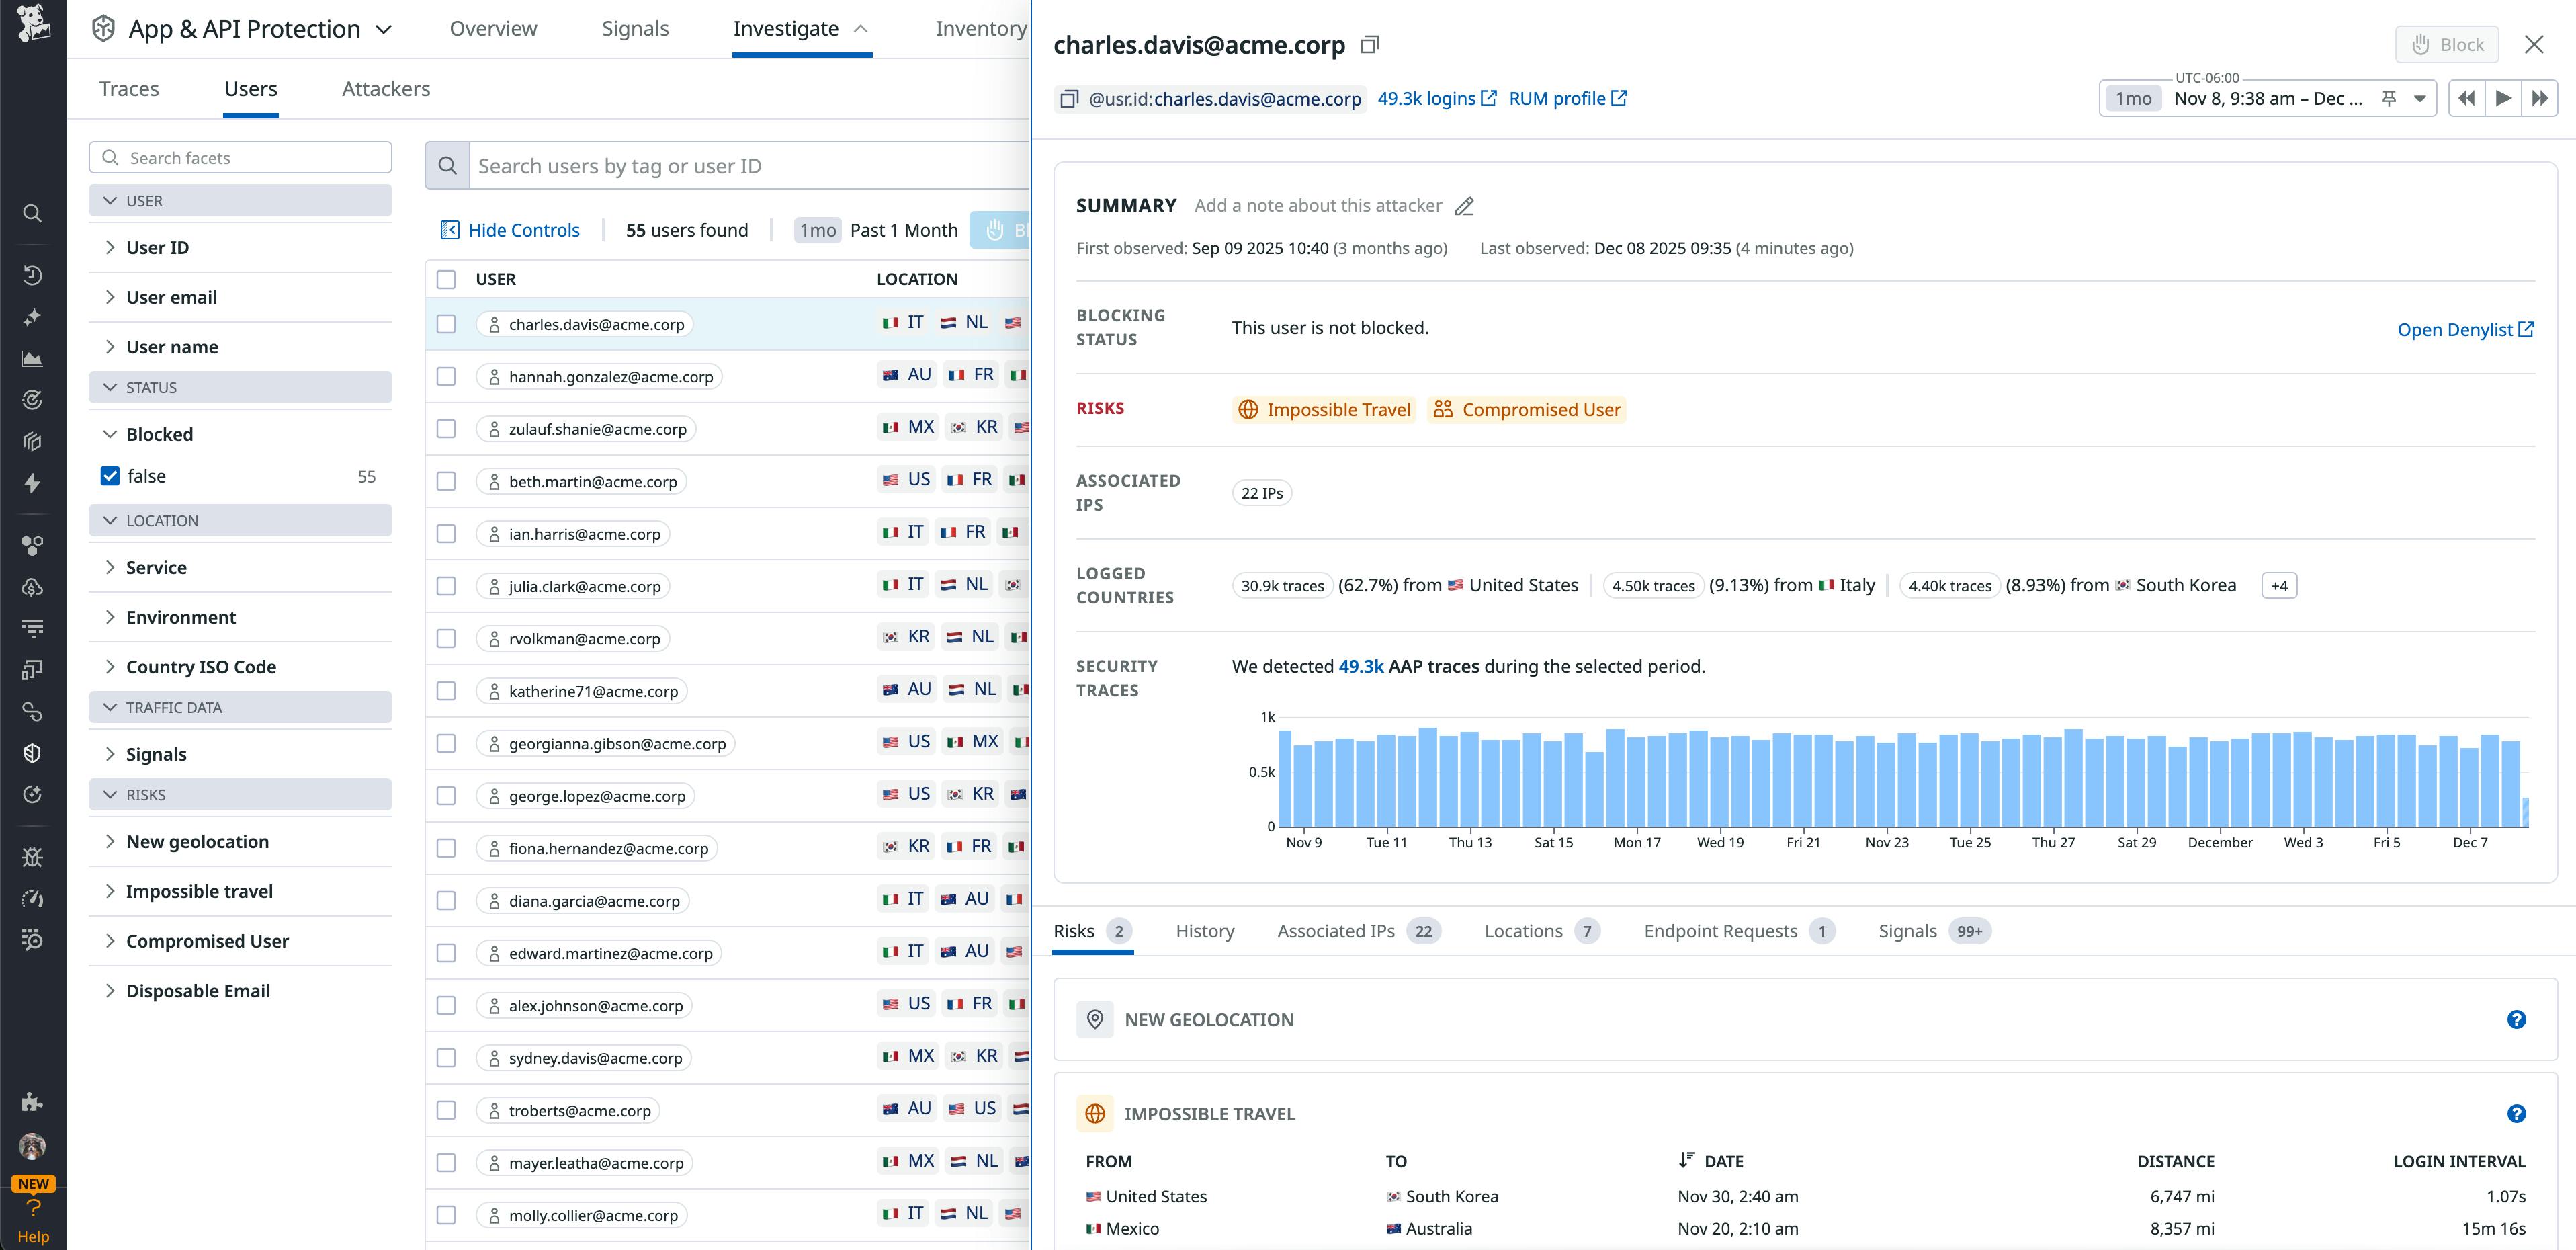Click the cloud cost dollar icon in sidebar
This screenshot has width=2576, height=1250.
point(32,587)
